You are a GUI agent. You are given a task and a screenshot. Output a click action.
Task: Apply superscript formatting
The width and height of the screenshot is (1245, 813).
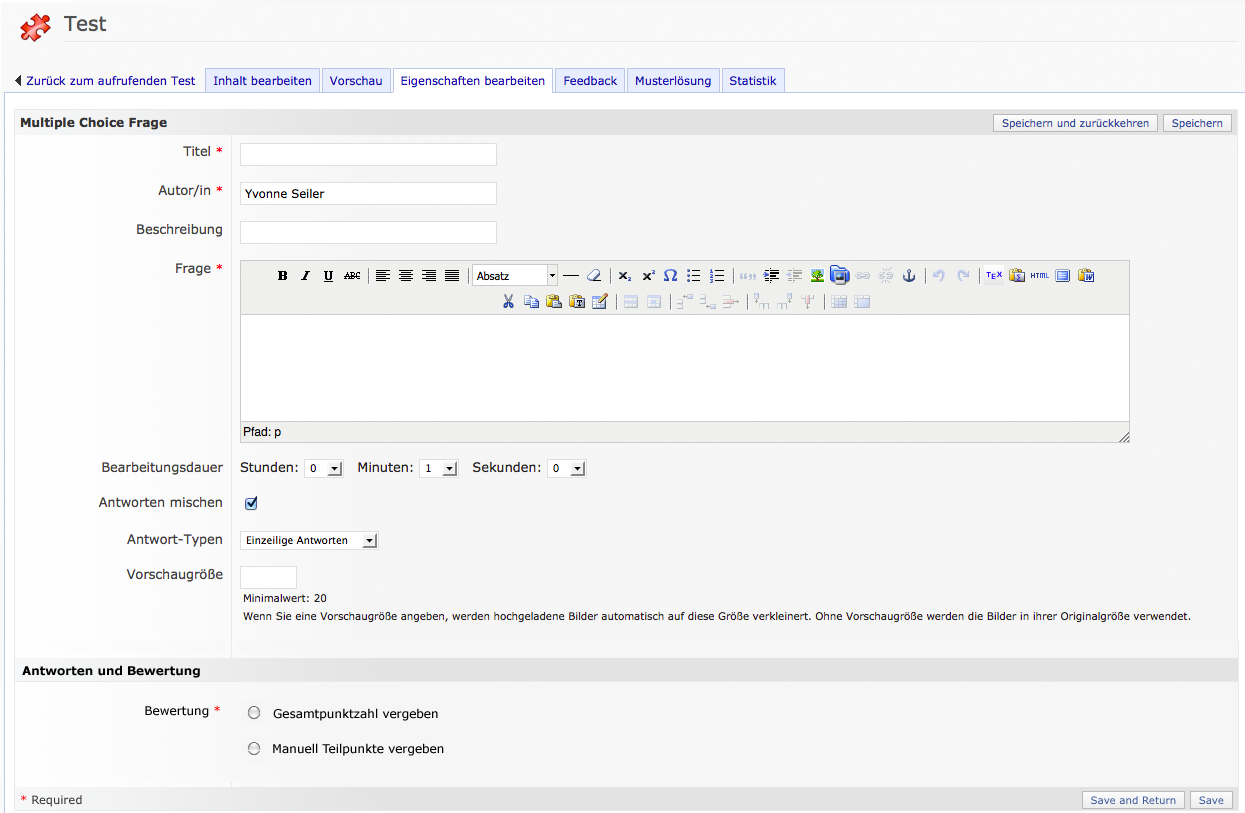[x=648, y=276]
